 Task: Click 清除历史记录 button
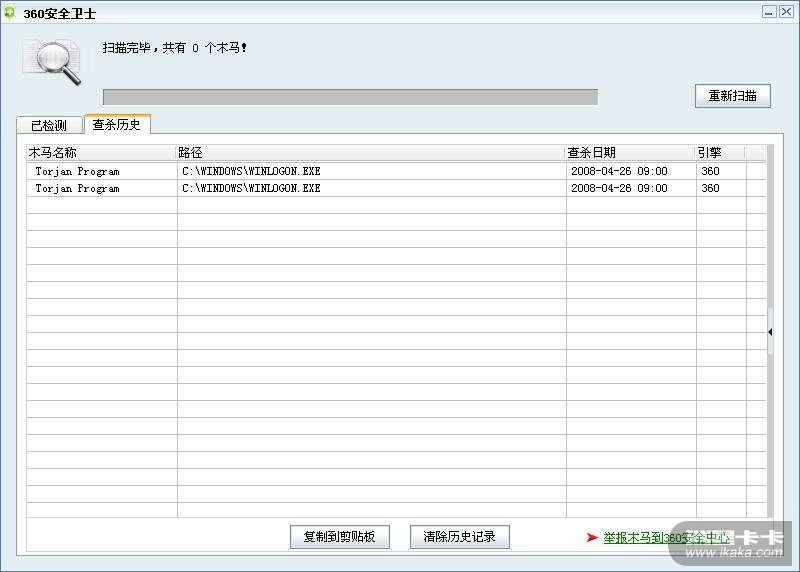pyautogui.click(x=460, y=537)
